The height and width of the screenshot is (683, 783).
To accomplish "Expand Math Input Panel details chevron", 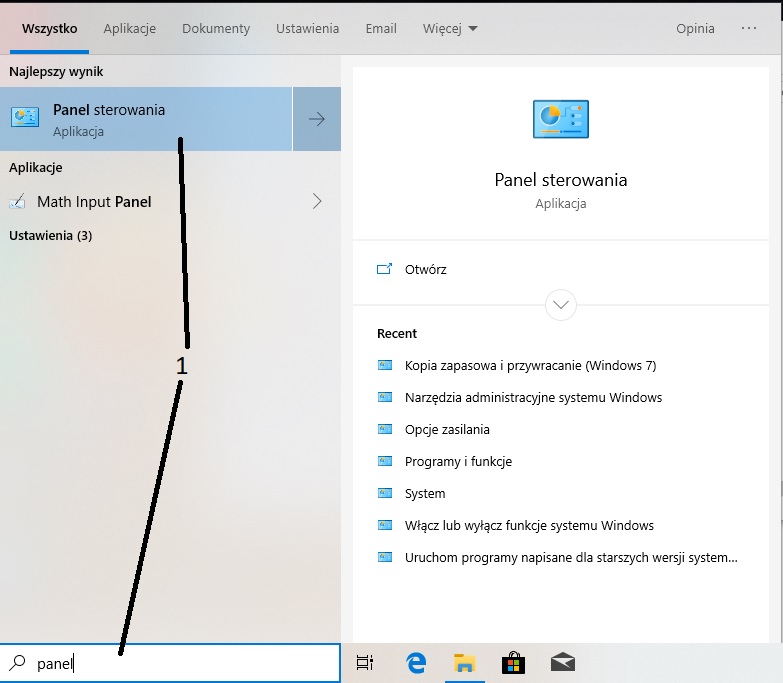I will click(x=317, y=201).
